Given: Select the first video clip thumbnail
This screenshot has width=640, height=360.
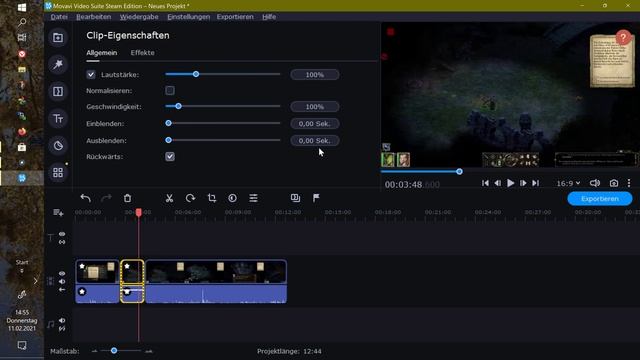Looking at the screenshot, I should [x=97, y=272].
